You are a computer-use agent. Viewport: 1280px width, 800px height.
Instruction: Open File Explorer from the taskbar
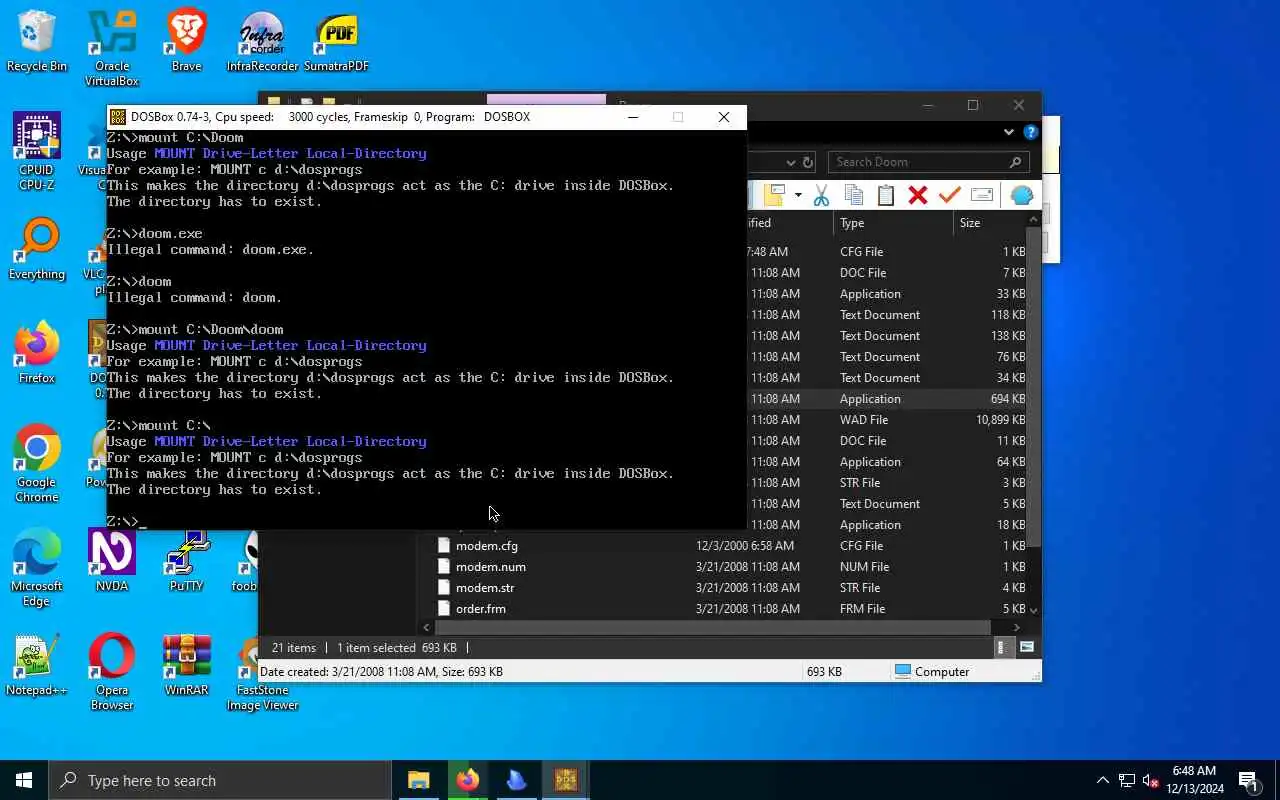(x=418, y=780)
